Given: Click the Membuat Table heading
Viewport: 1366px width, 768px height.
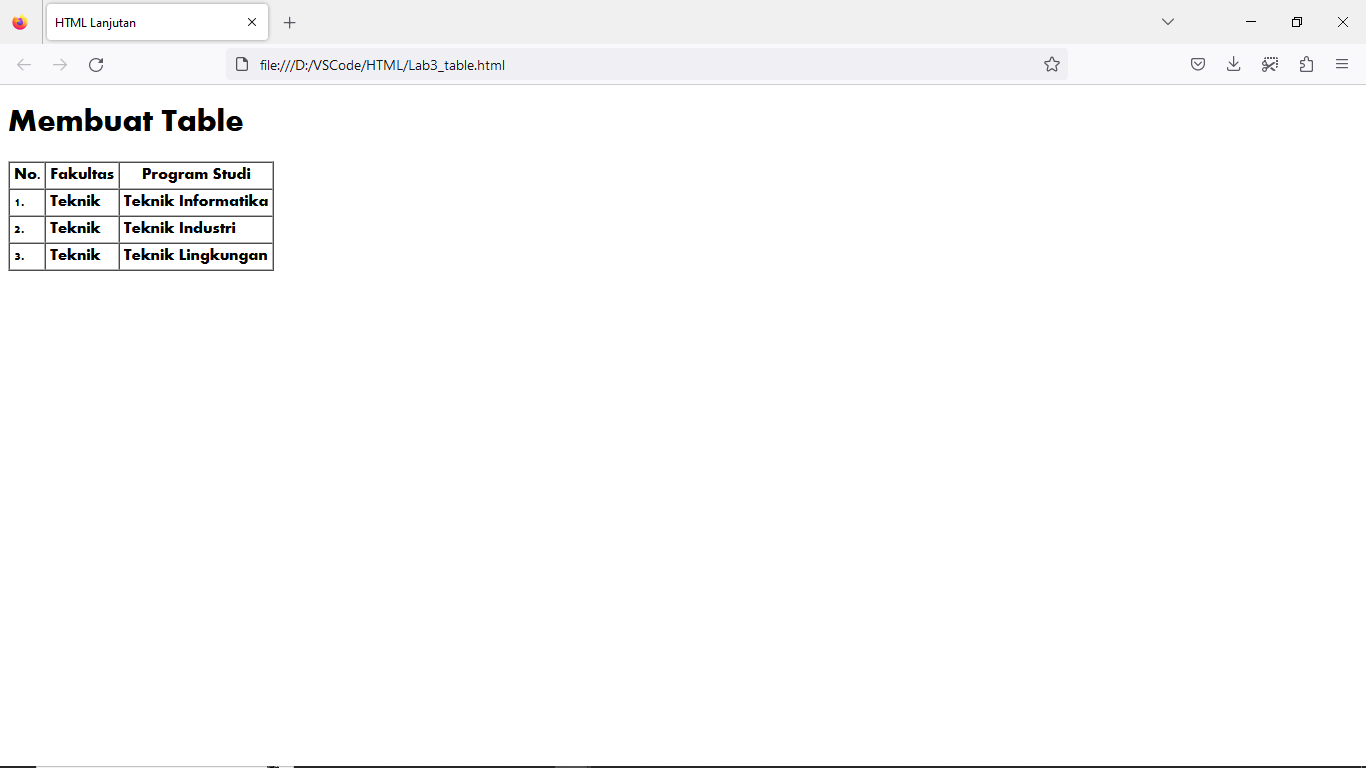Looking at the screenshot, I should point(125,121).
